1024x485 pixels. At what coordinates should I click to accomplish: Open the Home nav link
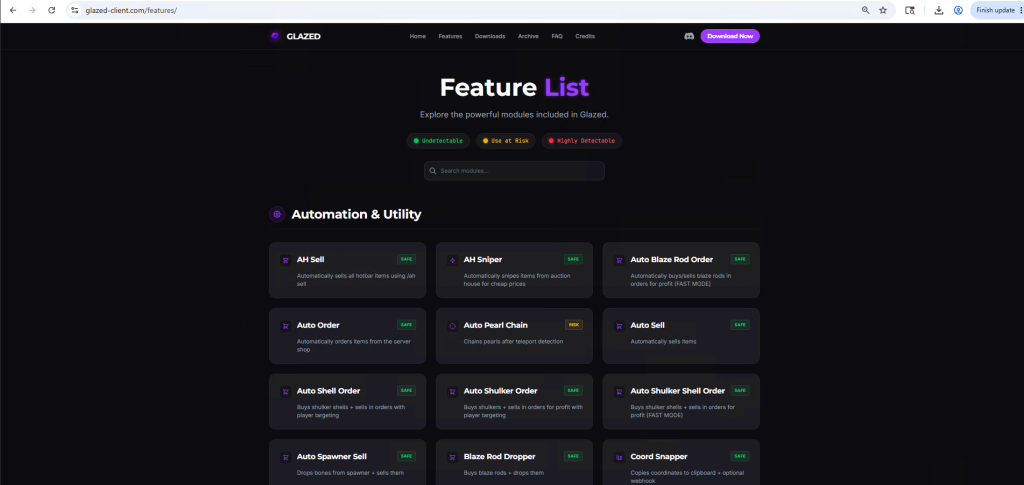[418, 37]
